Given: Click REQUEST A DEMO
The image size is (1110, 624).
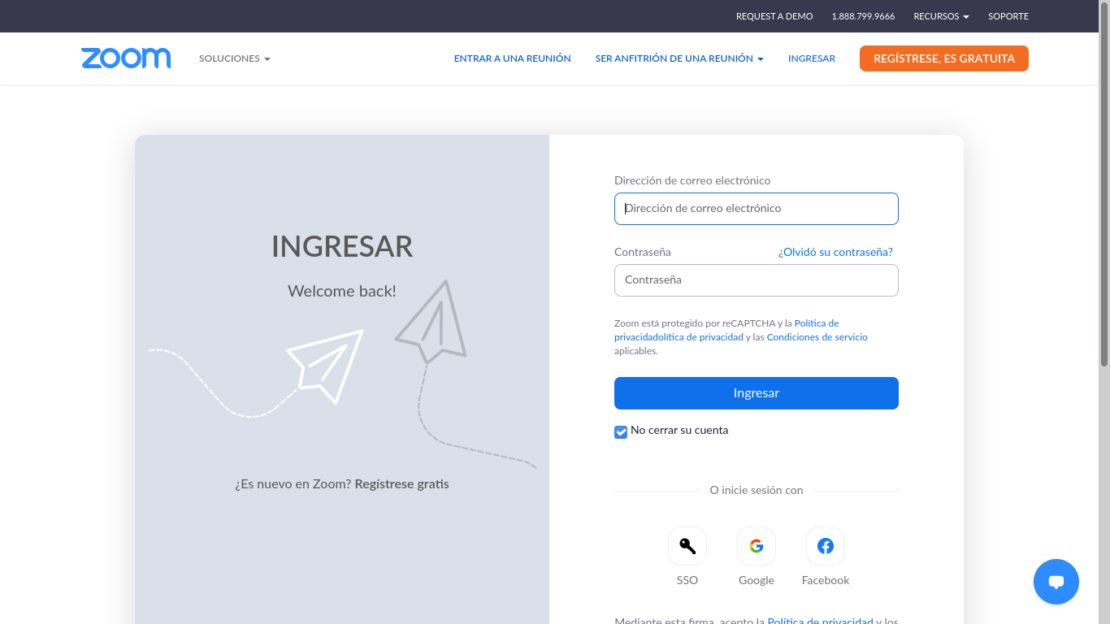Looking at the screenshot, I should pyautogui.click(x=774, y=16).
